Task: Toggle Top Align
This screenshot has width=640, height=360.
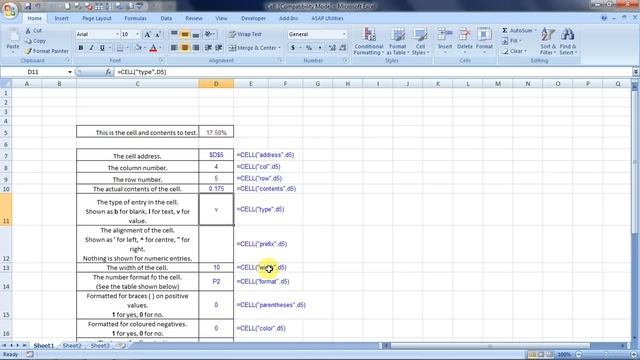Action: [174, 34]
